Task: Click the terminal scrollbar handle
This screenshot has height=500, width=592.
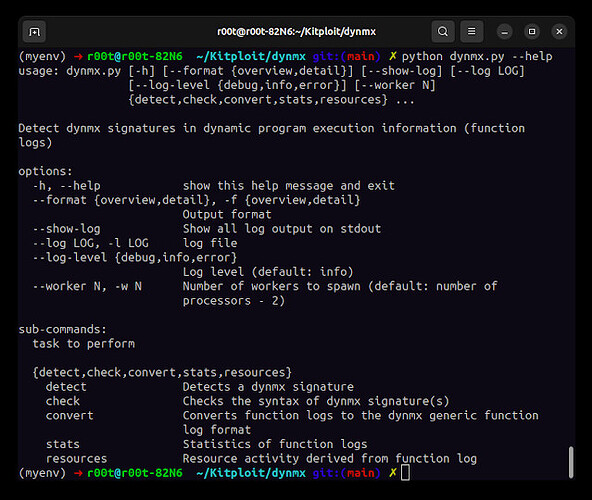Action: click(x=571, y=462)
